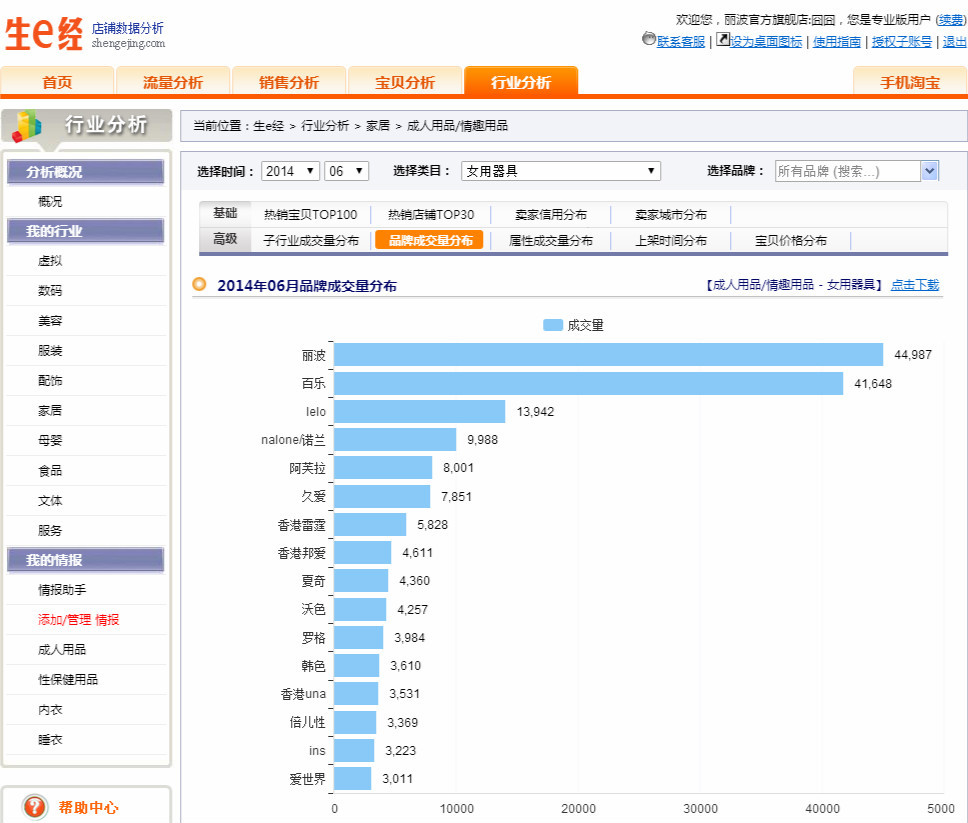The width and height of the screenshot is (968, 823).
Task: Click the industry analysis chart icon
Action: click(x=28, y=125)
